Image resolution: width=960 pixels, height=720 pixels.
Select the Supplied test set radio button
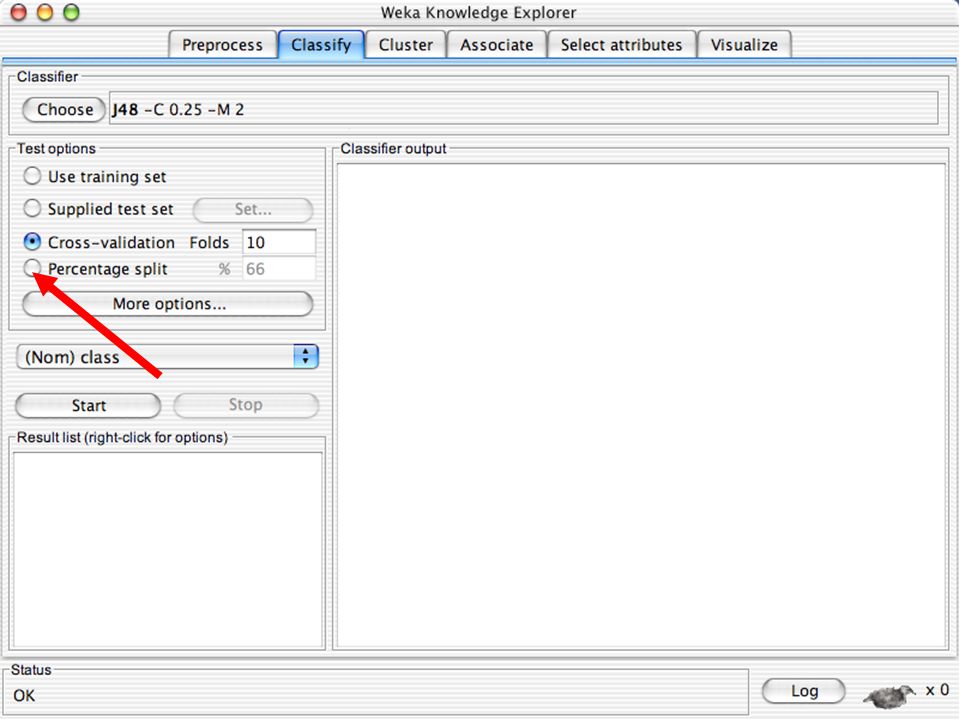point(32,209)
